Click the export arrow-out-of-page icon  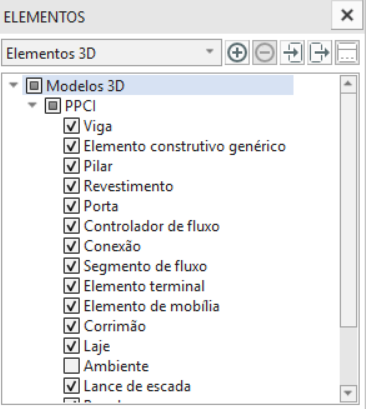[x=319, y=53]
